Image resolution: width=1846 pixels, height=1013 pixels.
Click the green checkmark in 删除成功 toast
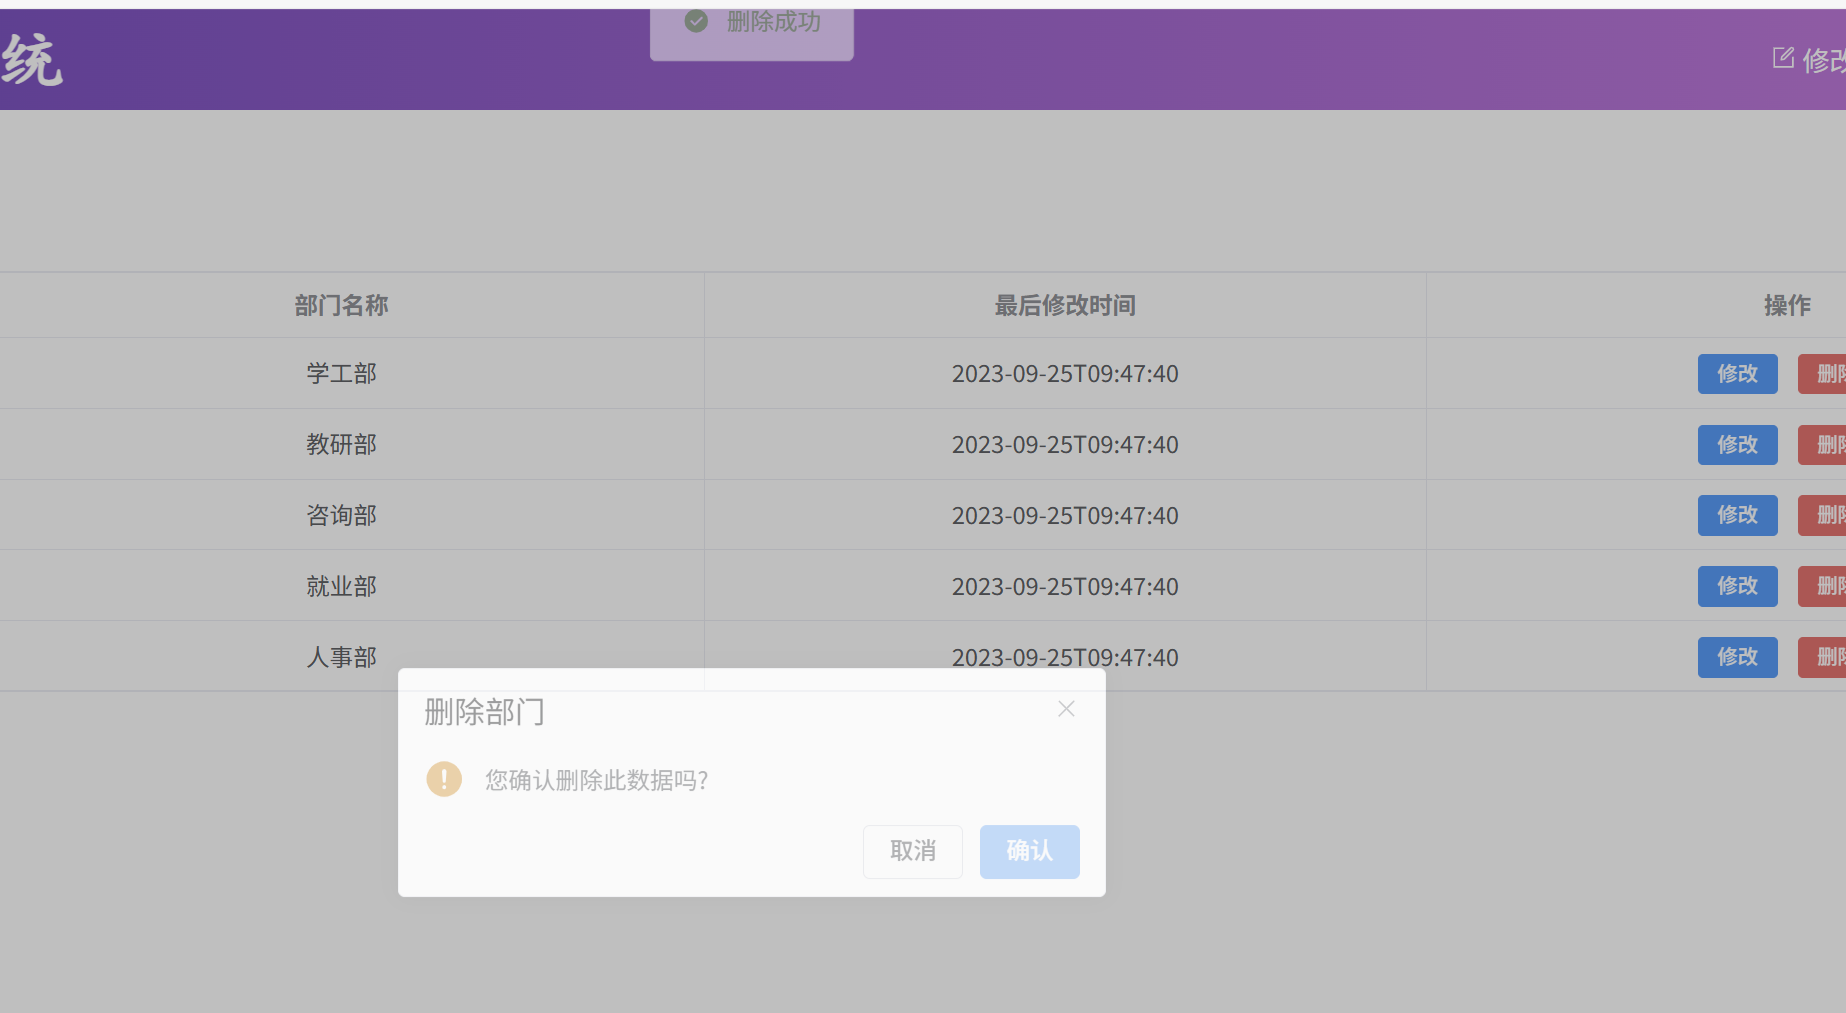(x=696, y=21)
